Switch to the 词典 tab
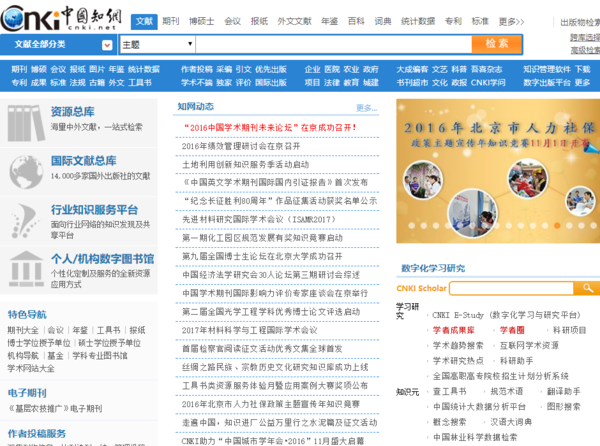This screenshot has width=600, height=446. pos(383,21)
